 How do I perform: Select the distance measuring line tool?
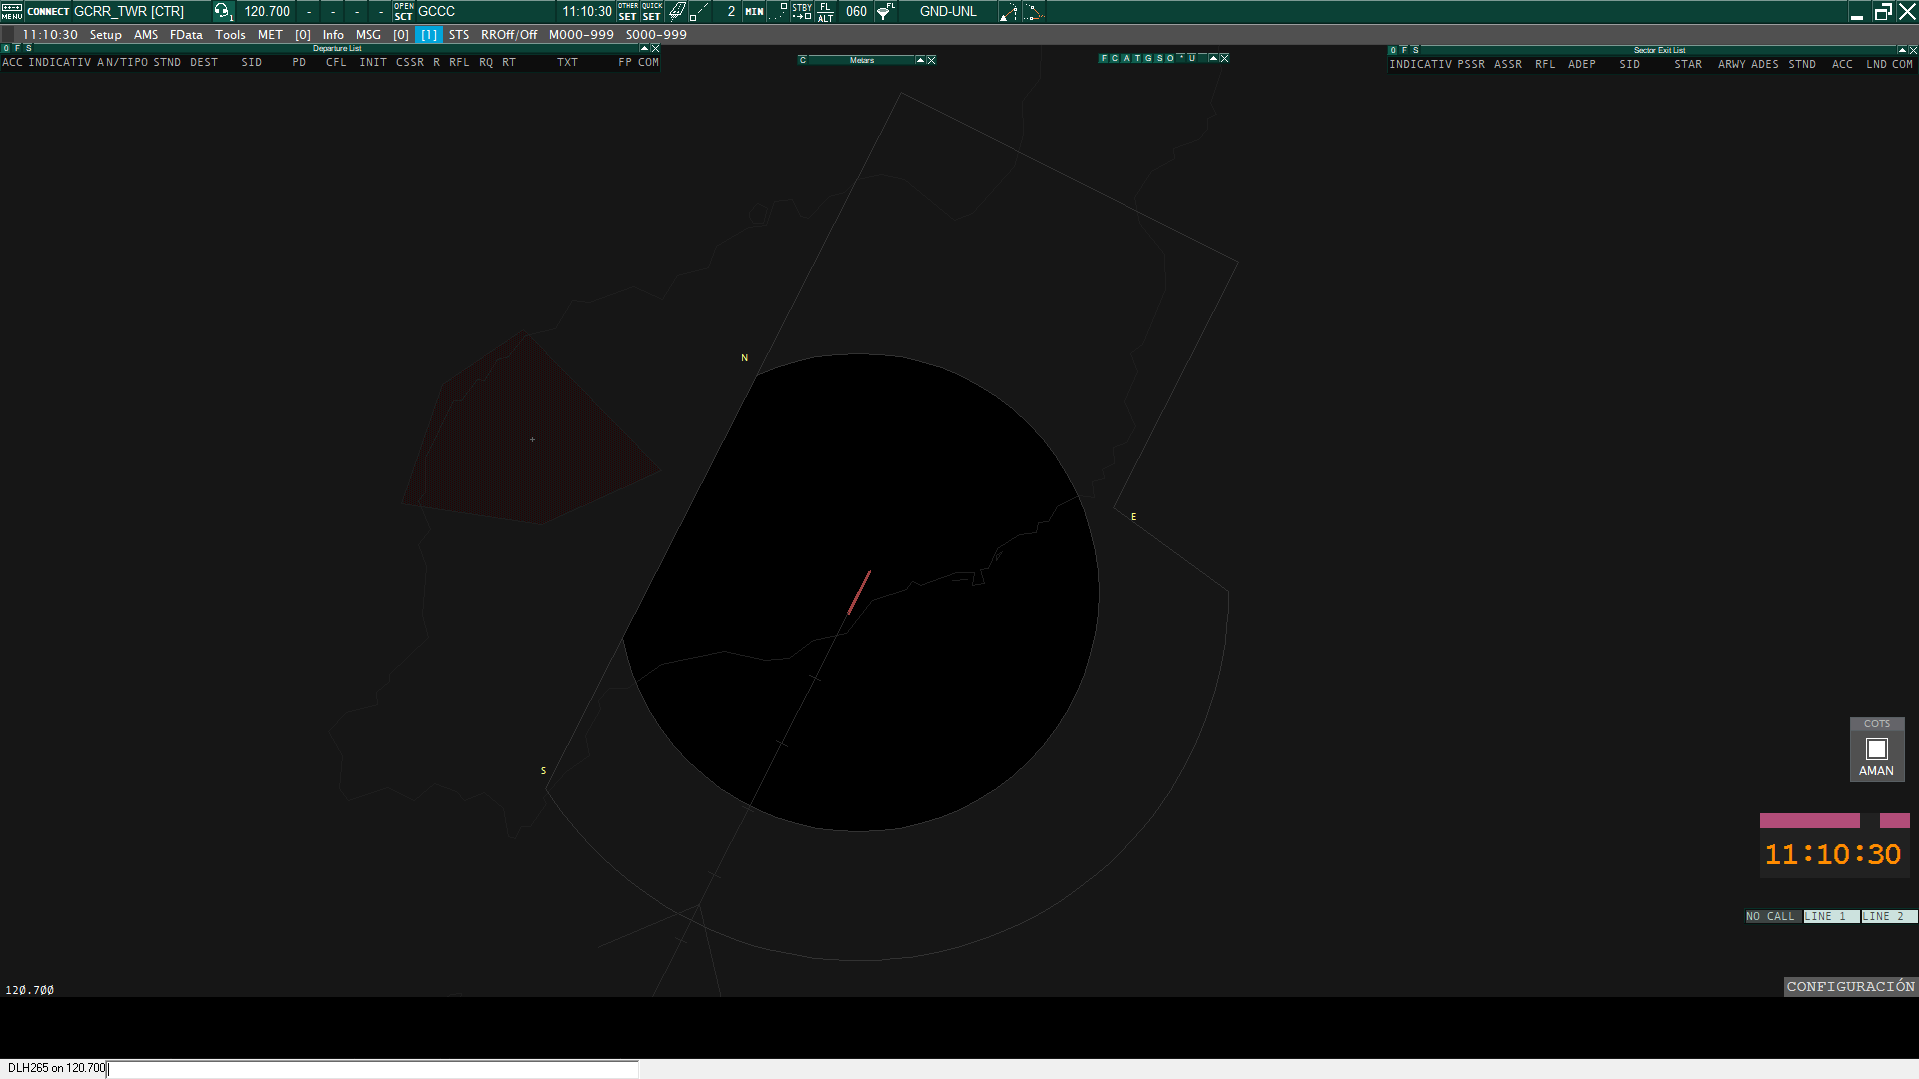[x=699, y=12]
